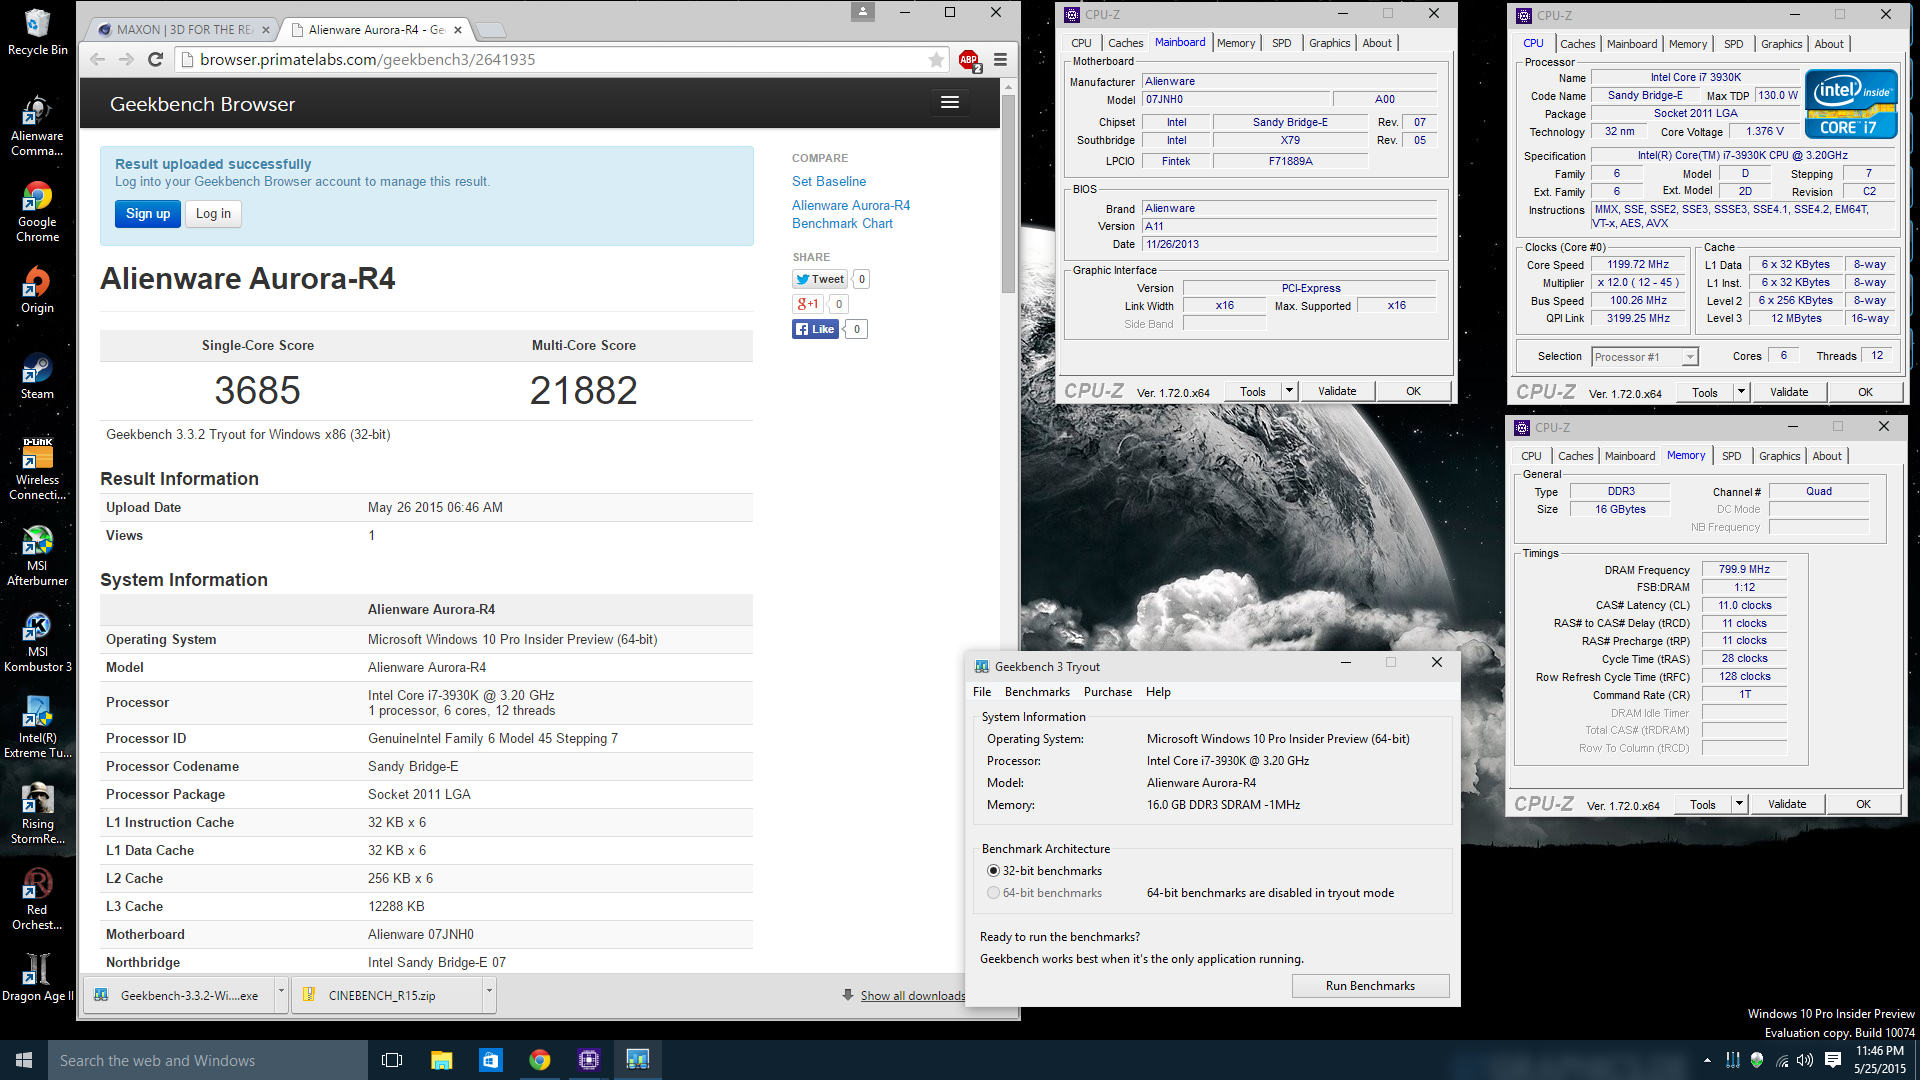Screen dimensions: 1920x1080
Task: Expand Tools dropdown in CPU-Z Mainboard window
Action: pos(1289,391)
